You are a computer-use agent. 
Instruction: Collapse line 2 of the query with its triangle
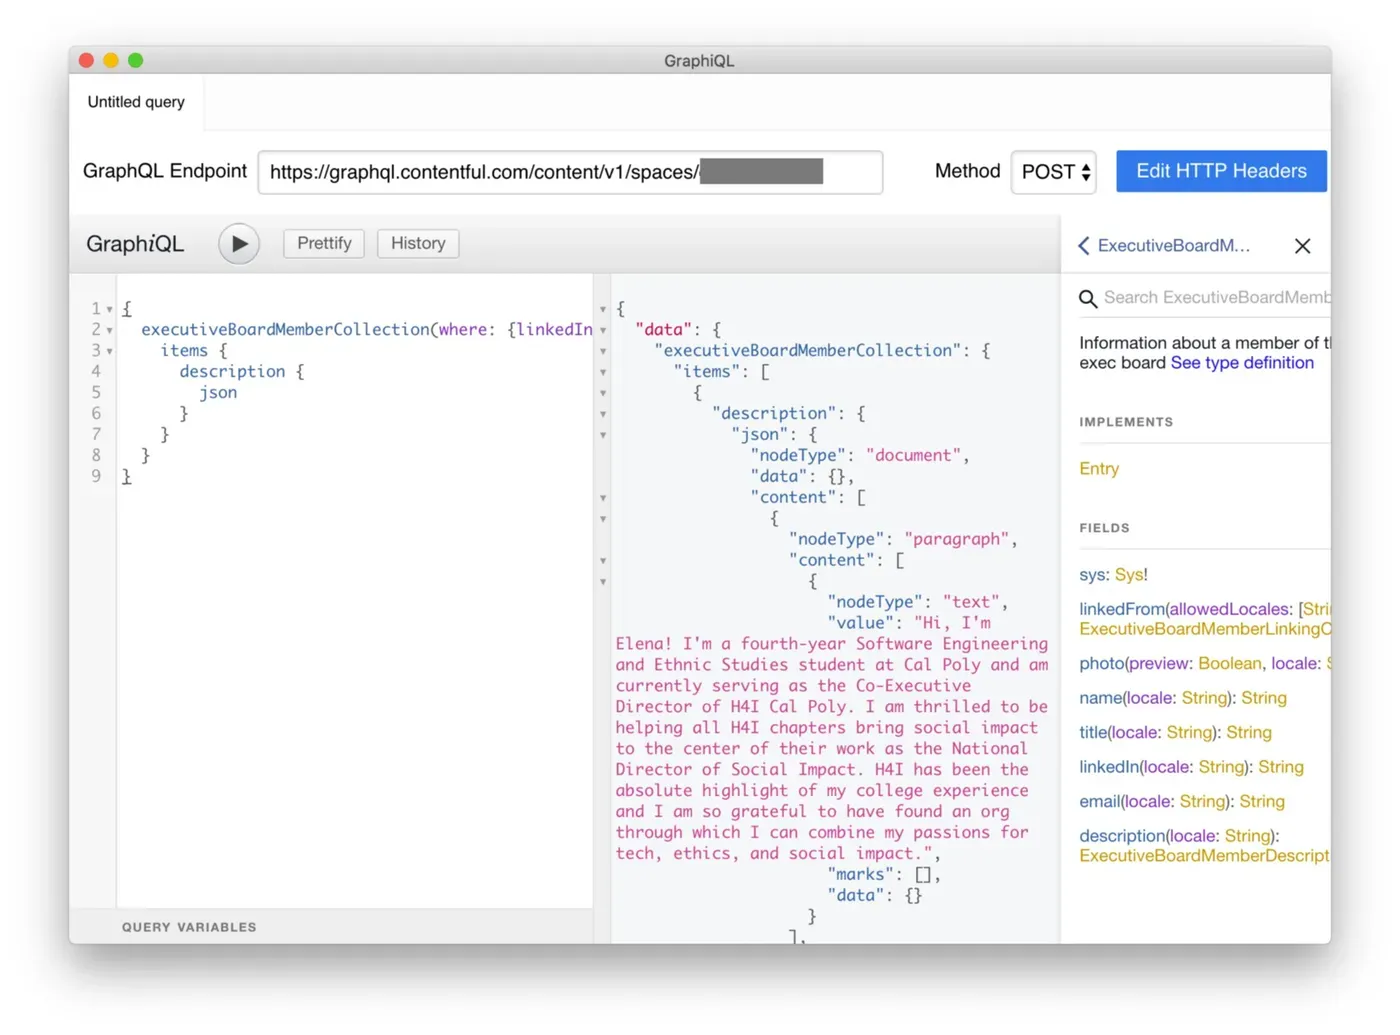coord(109,329)
